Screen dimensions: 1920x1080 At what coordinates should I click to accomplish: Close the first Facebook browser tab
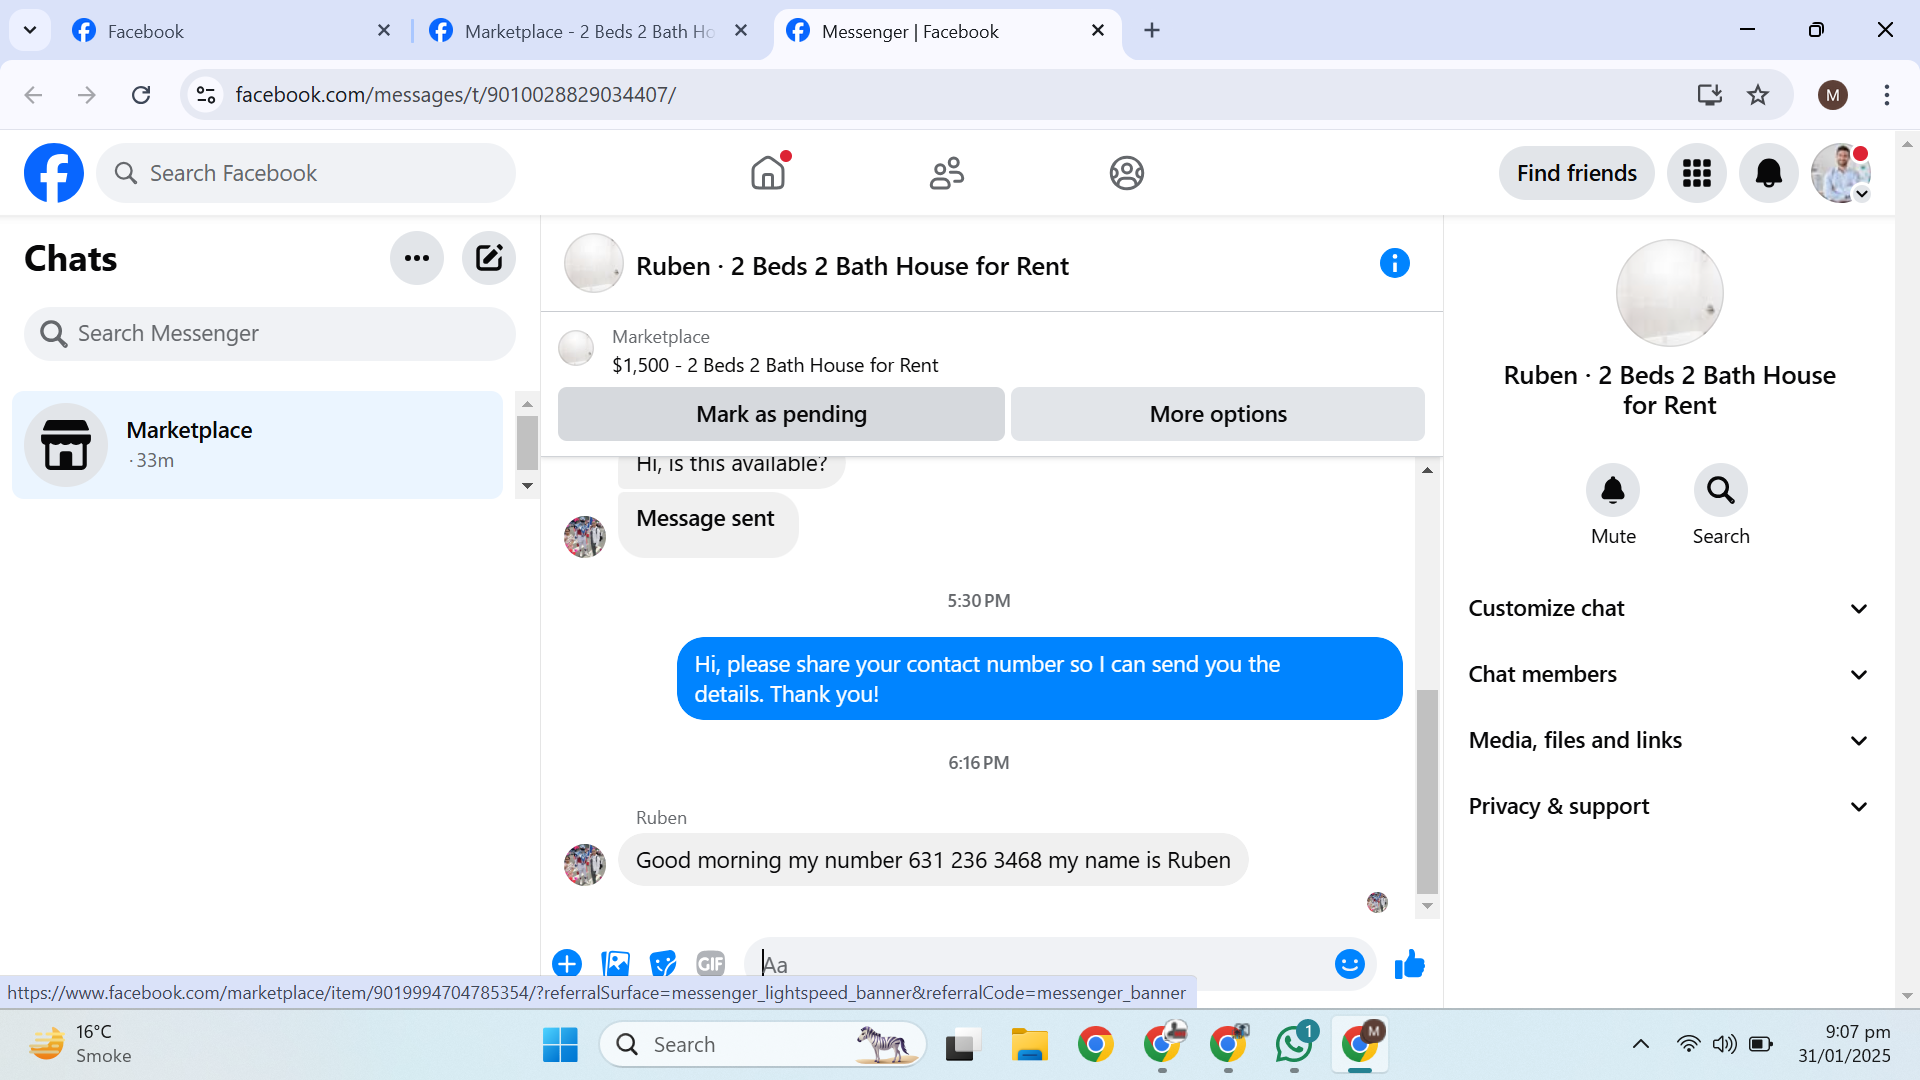tap(384, 30)
